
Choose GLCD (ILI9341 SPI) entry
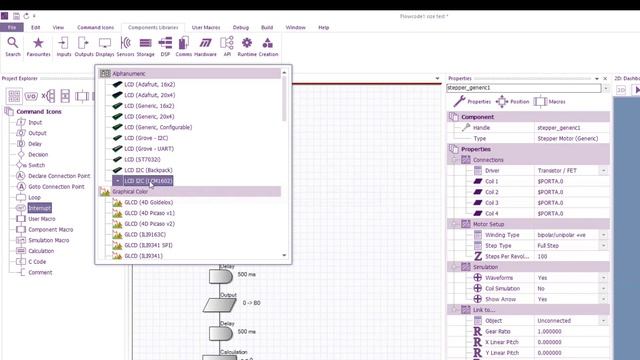coord(148,245)
